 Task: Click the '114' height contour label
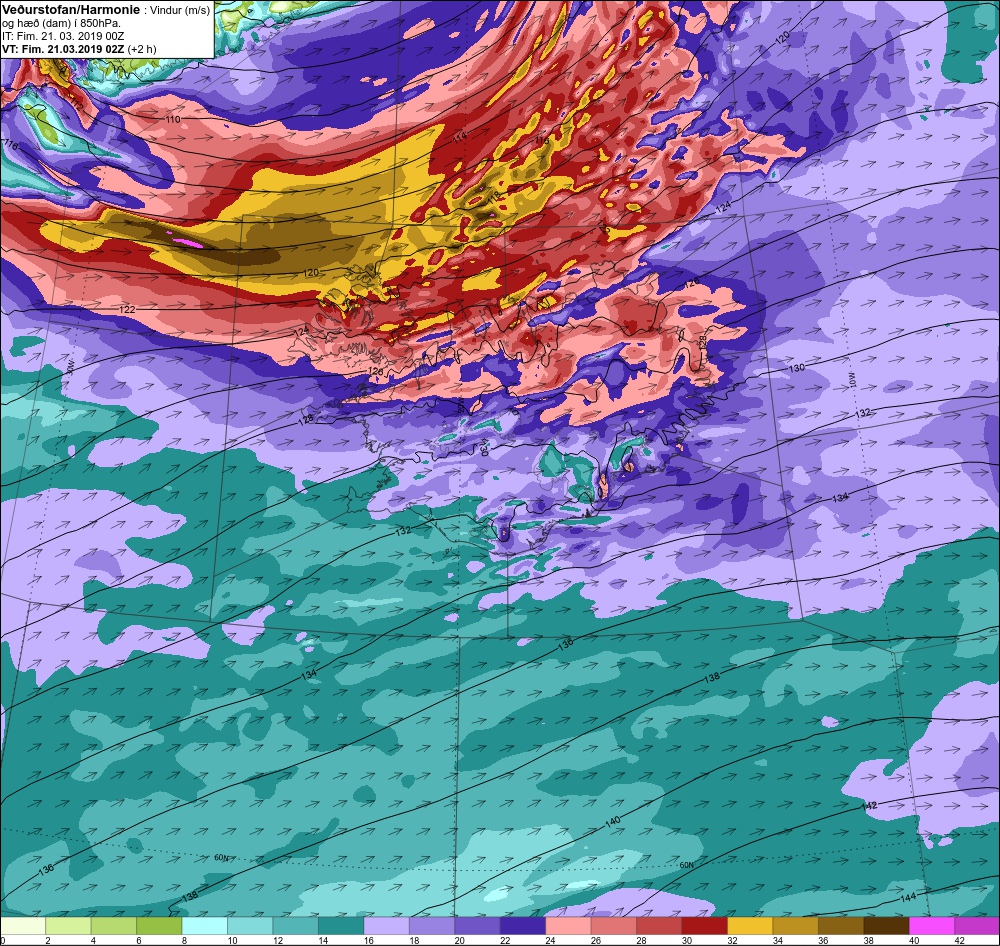460,136
